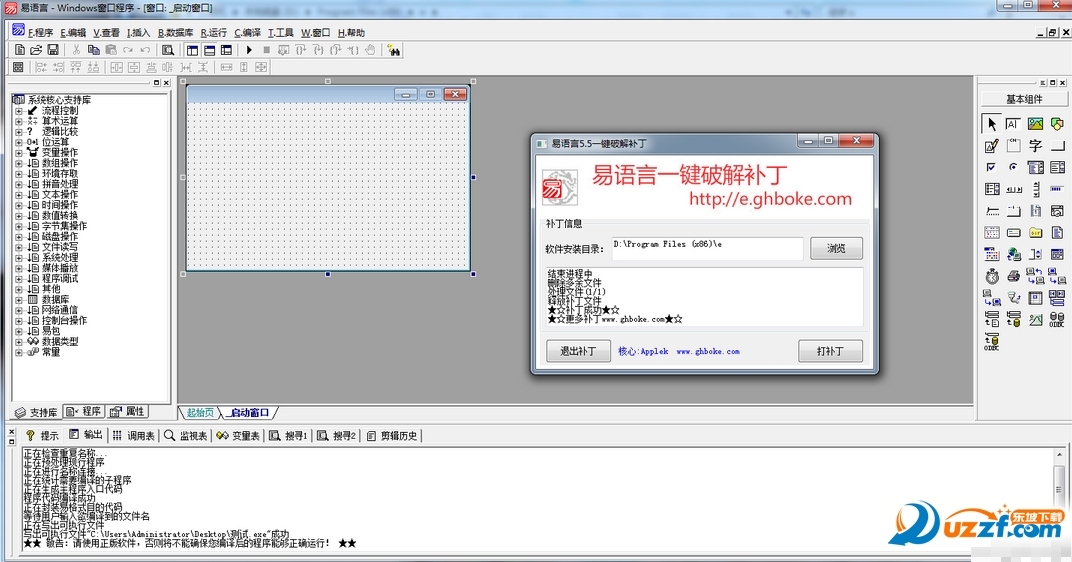
Task: Click the Paste clipboard icon
Action: [111, 50]
